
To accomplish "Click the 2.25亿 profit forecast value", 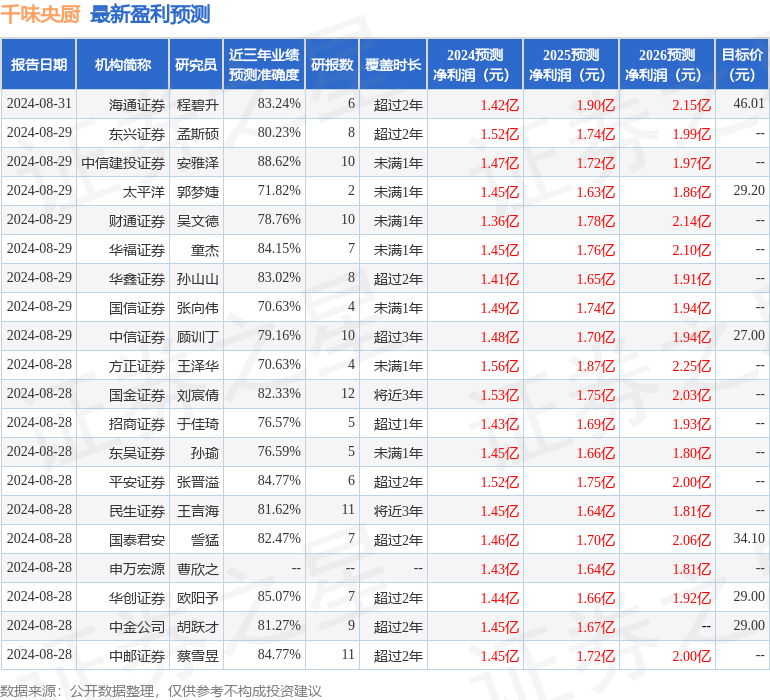I will coord(691,366).
